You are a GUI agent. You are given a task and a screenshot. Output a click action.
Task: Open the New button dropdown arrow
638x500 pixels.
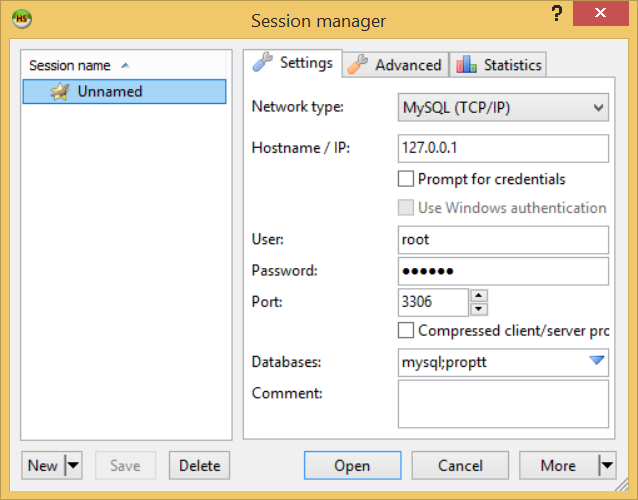click(x=73, y=465)
